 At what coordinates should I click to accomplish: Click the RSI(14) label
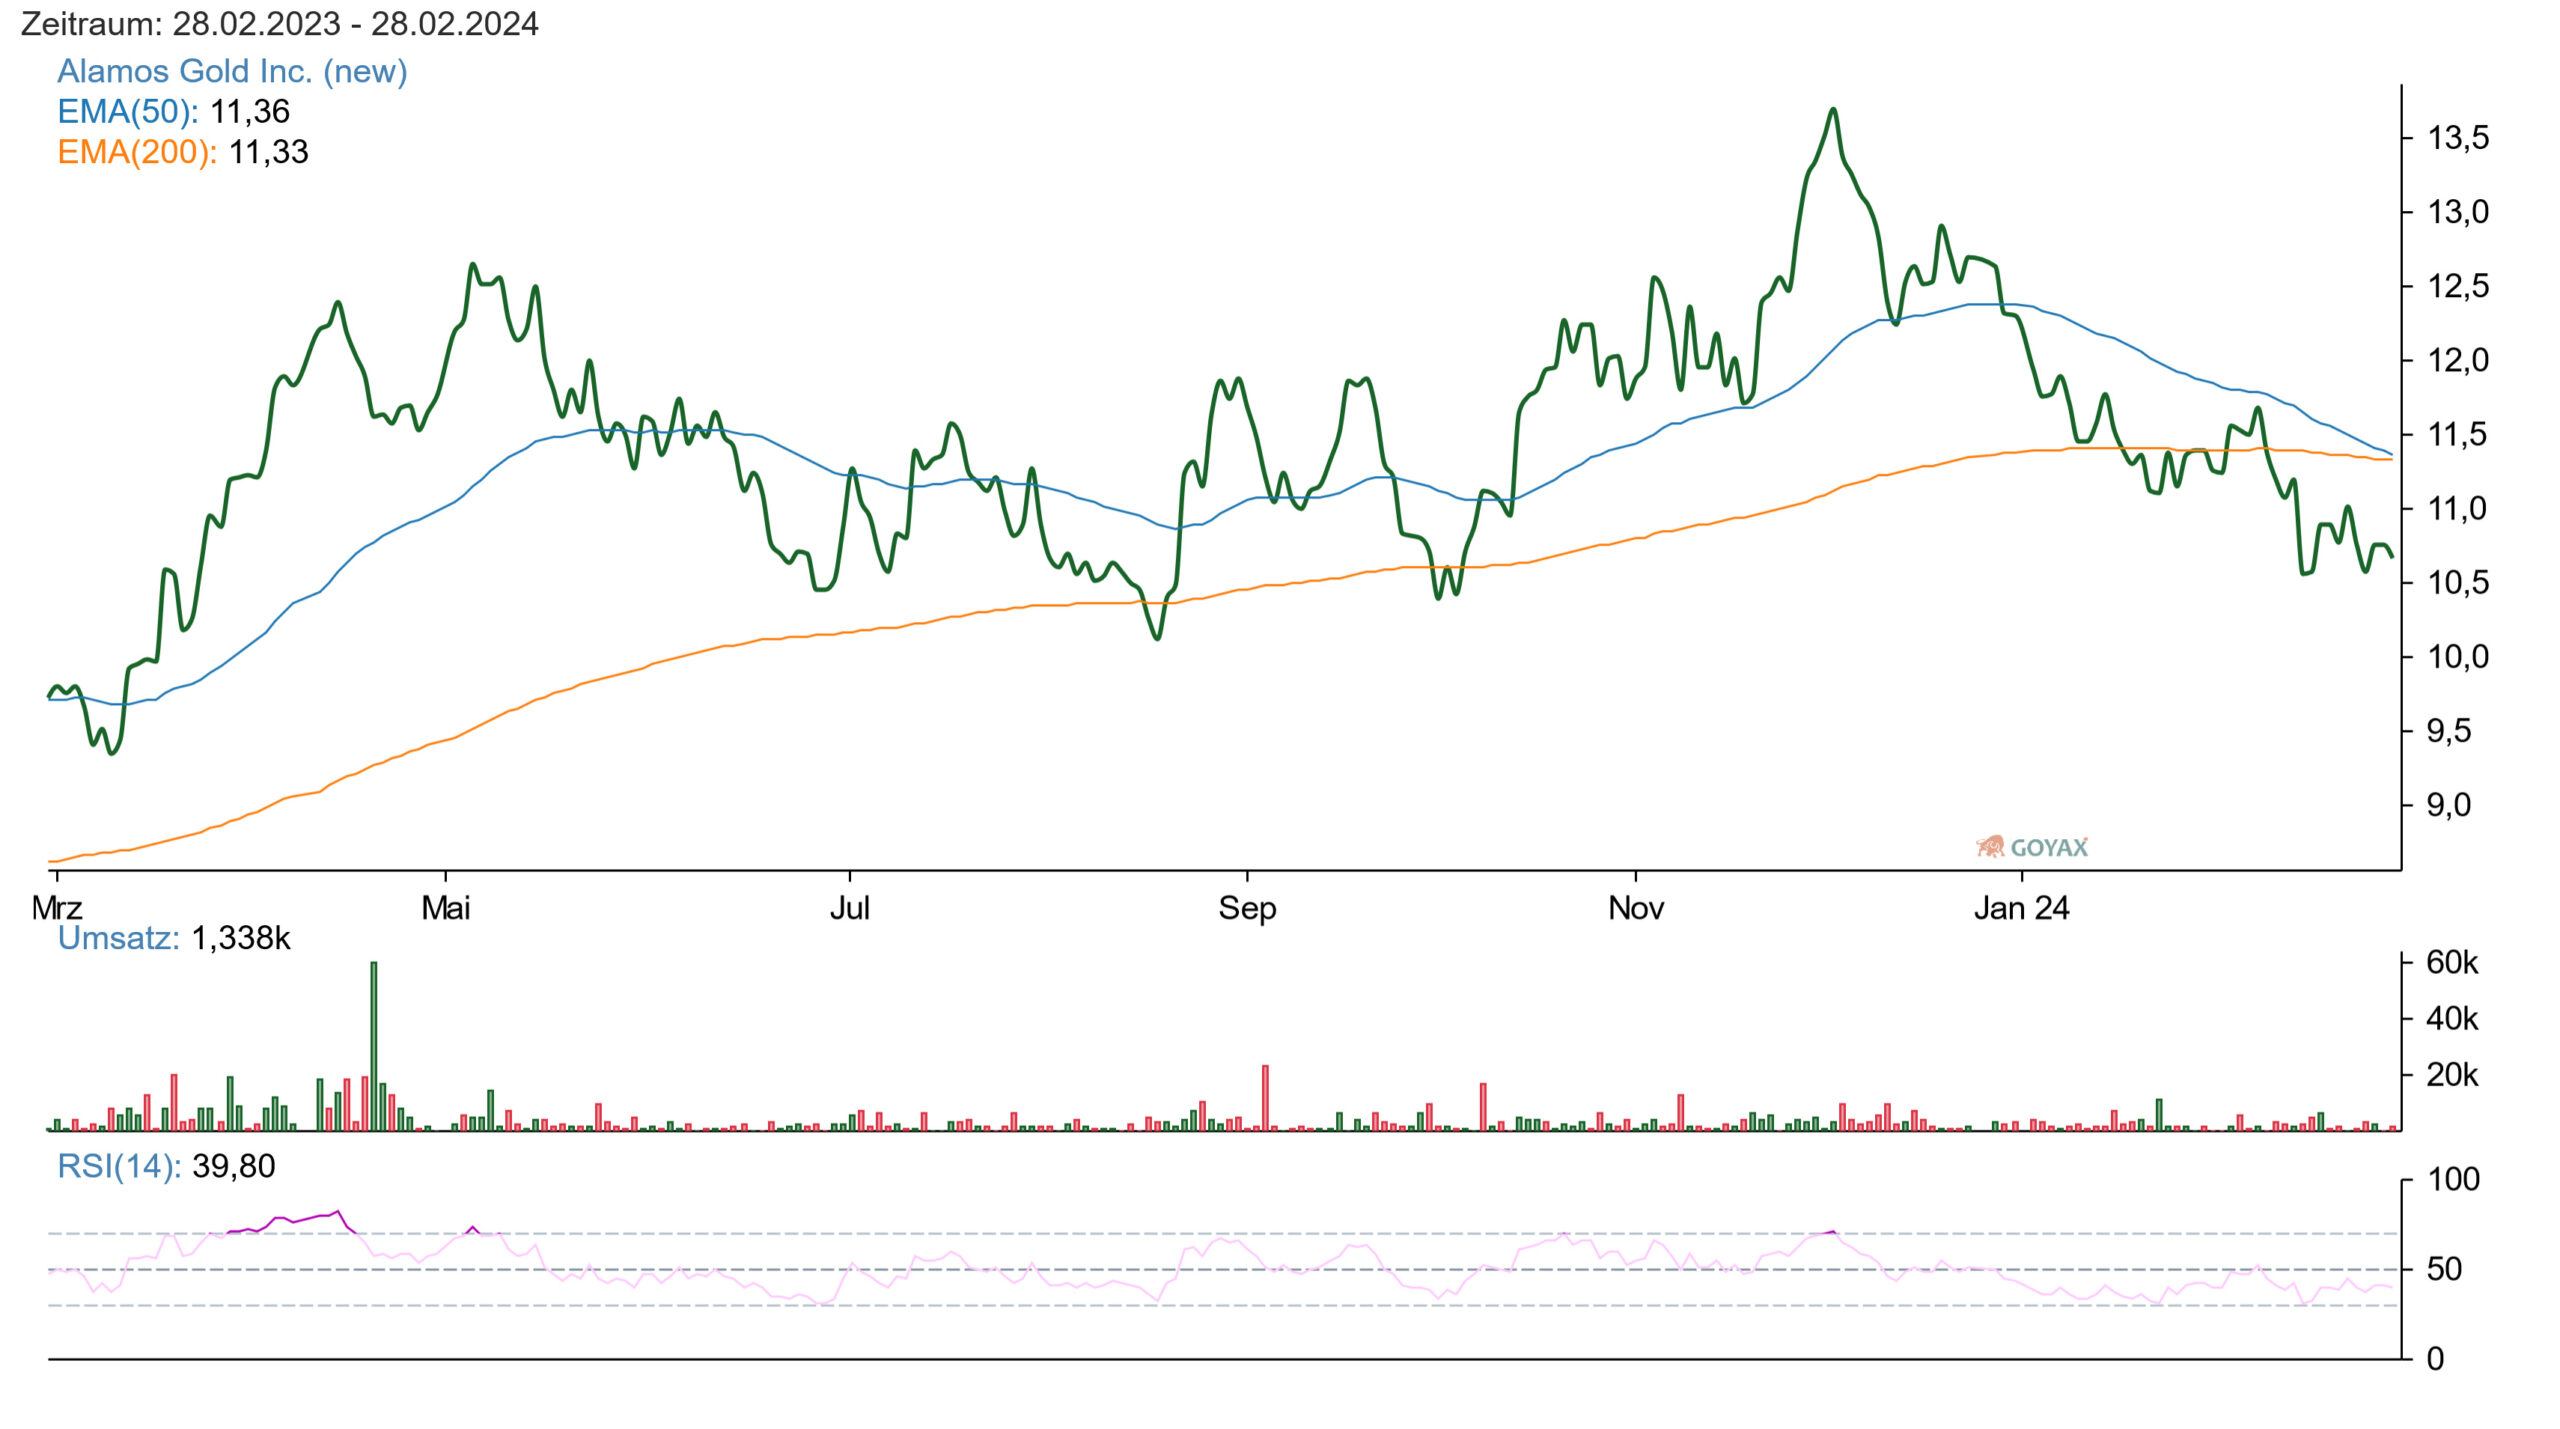coord(119,1166)
